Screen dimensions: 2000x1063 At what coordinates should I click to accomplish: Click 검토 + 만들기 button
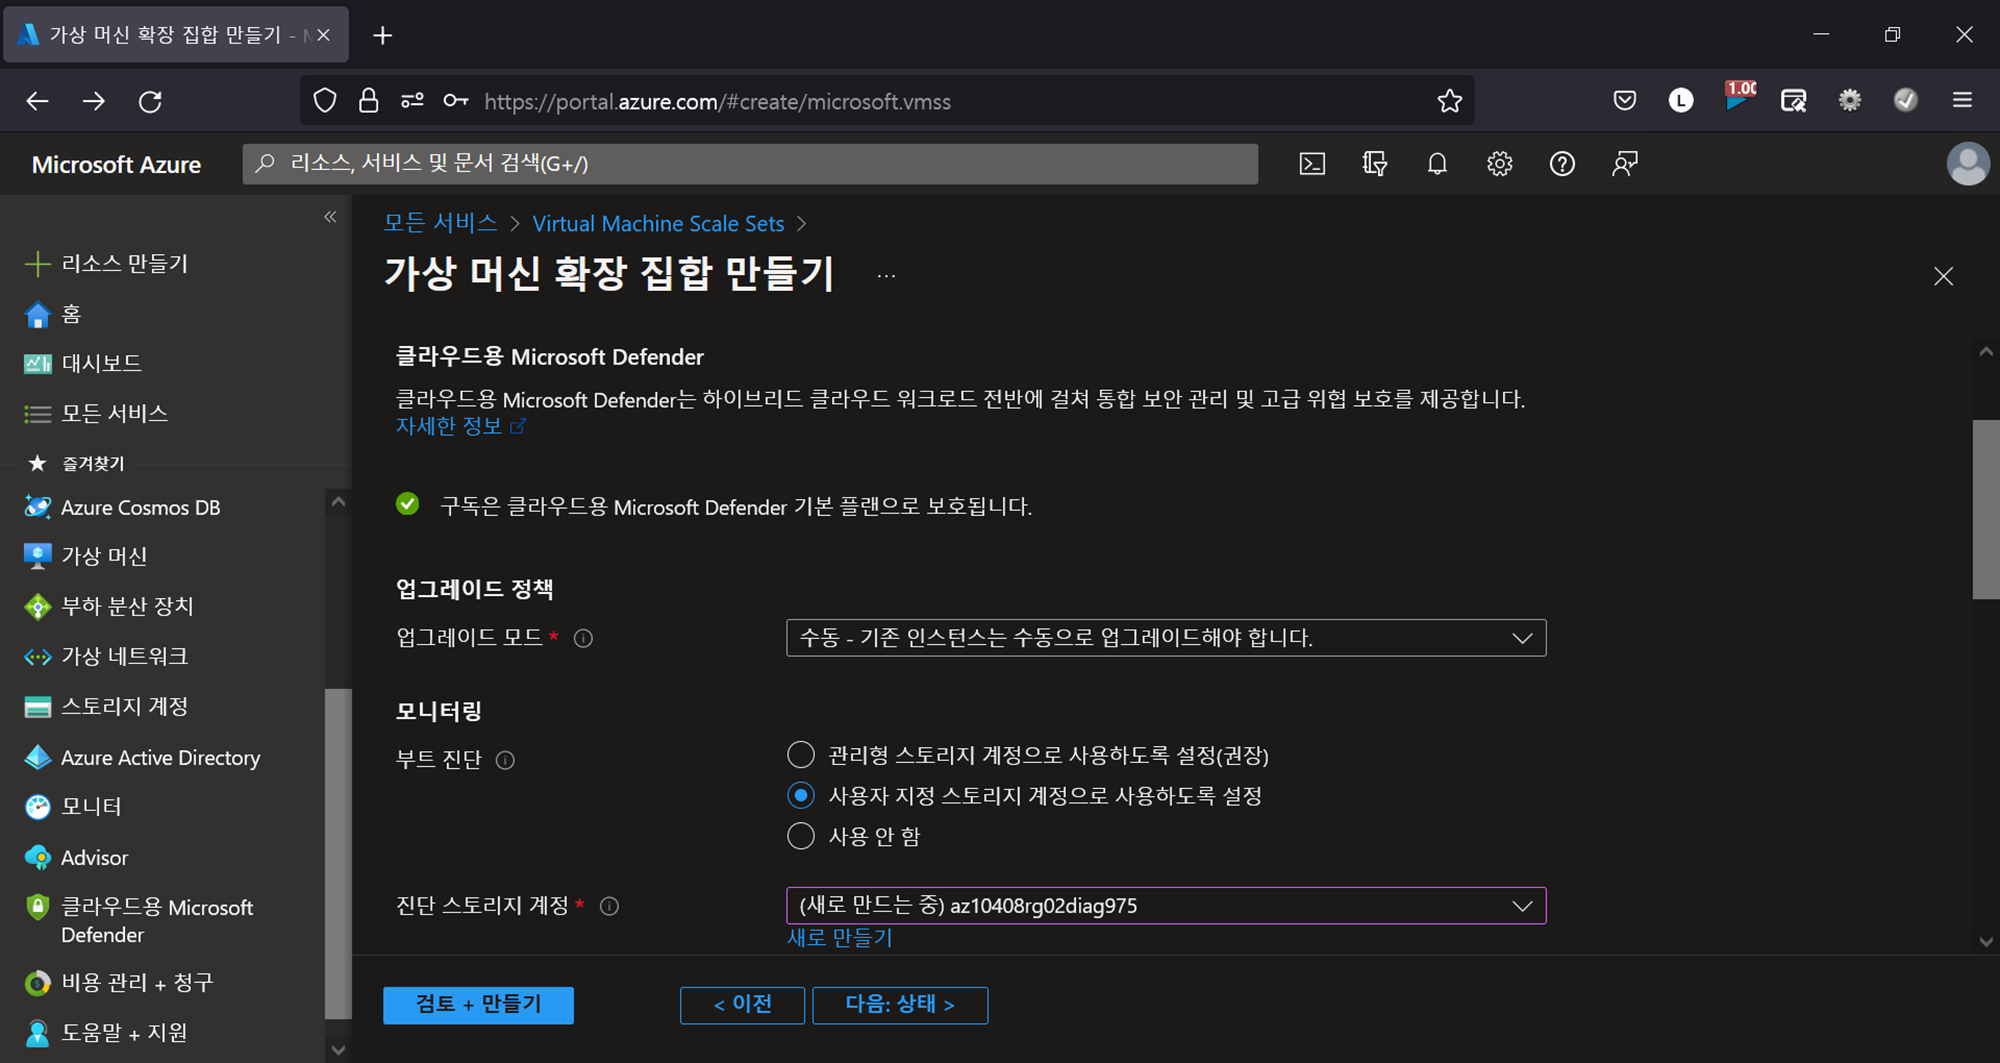tap(478, 1005)
